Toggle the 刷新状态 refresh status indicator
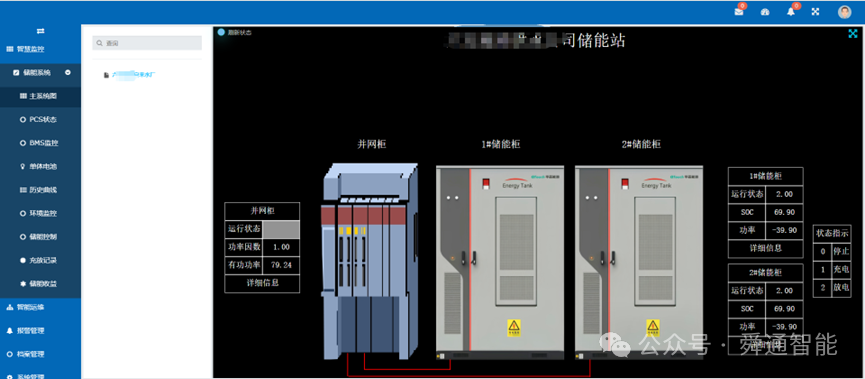 click(x=235, y=33)
